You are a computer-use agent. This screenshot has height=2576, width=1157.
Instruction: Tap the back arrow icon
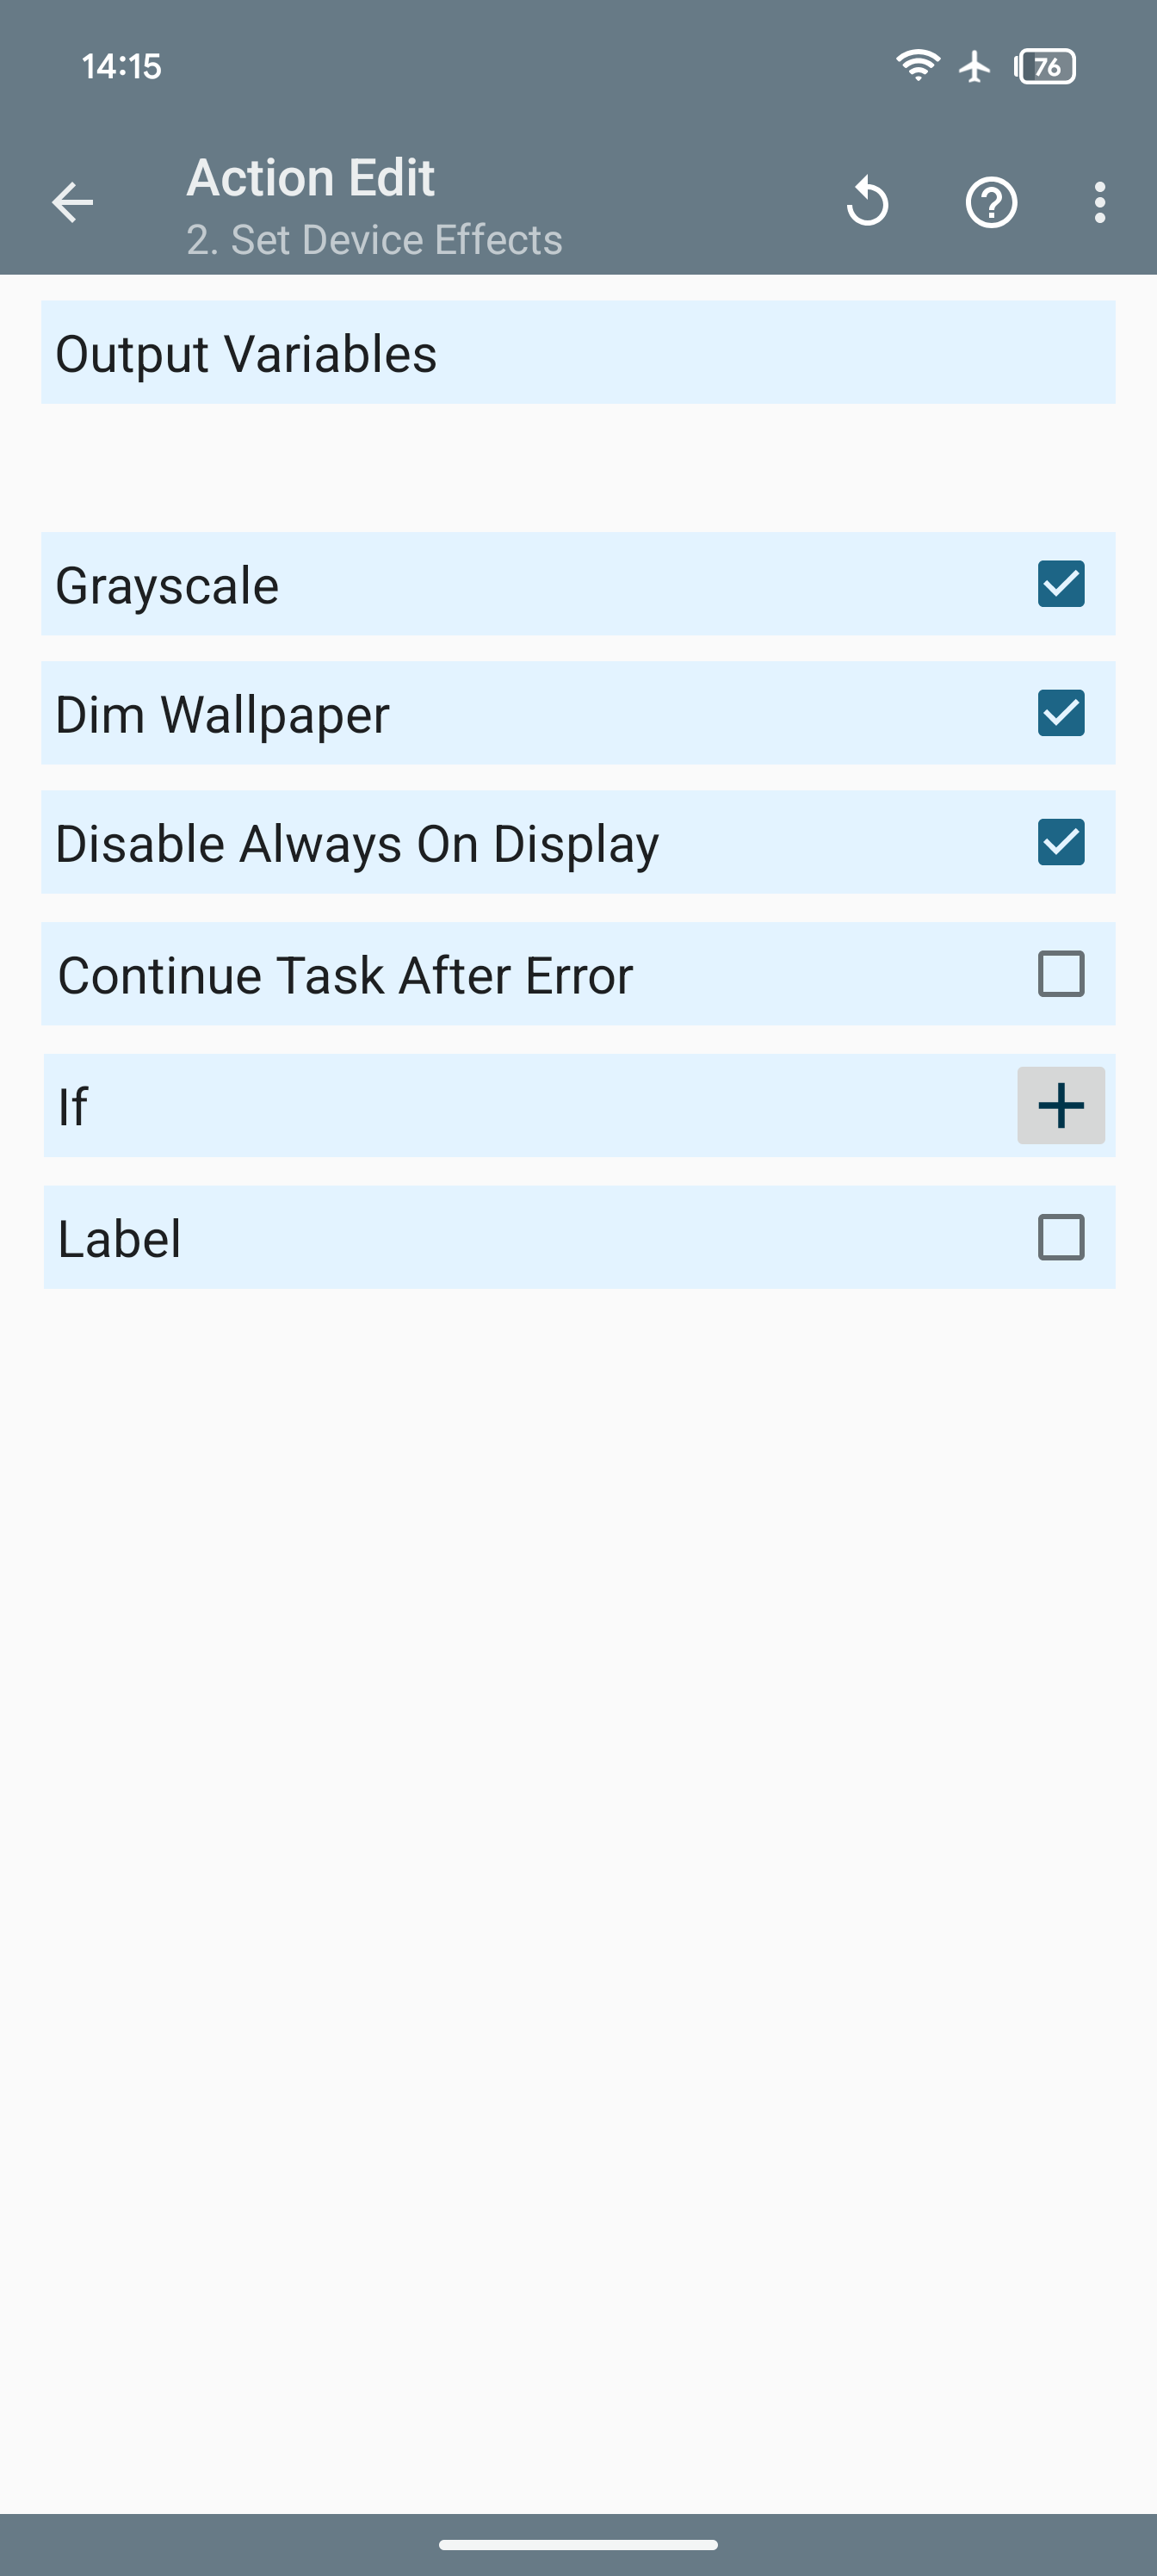72,202
